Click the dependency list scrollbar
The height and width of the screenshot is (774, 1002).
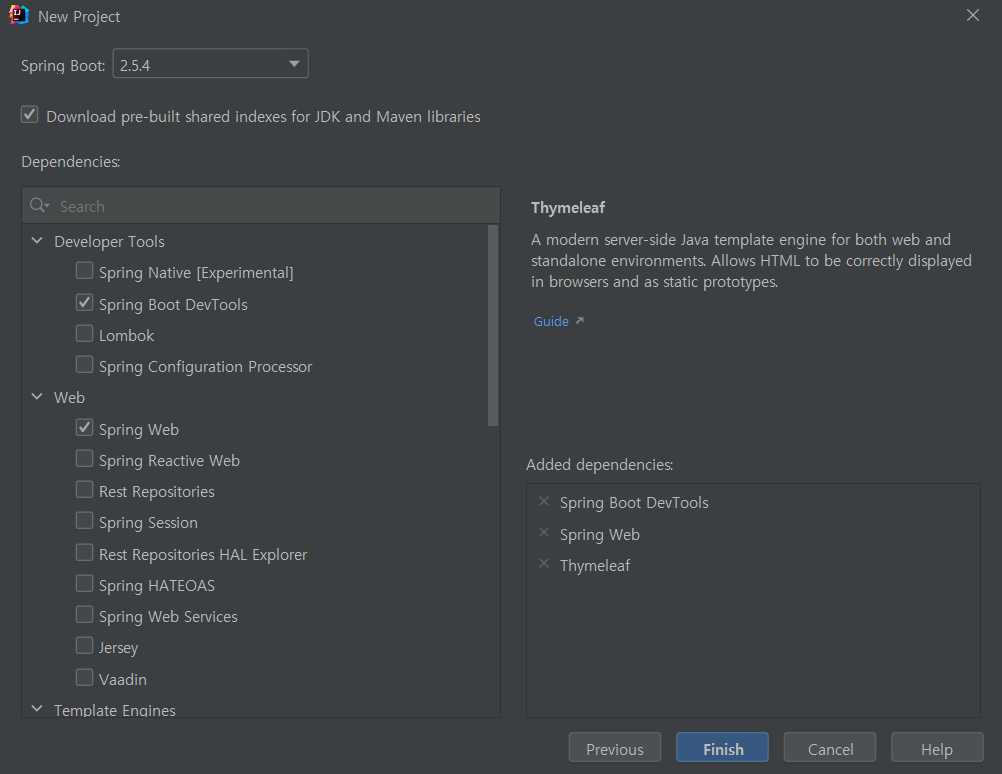pyautogui.click(x=493, y=325)
